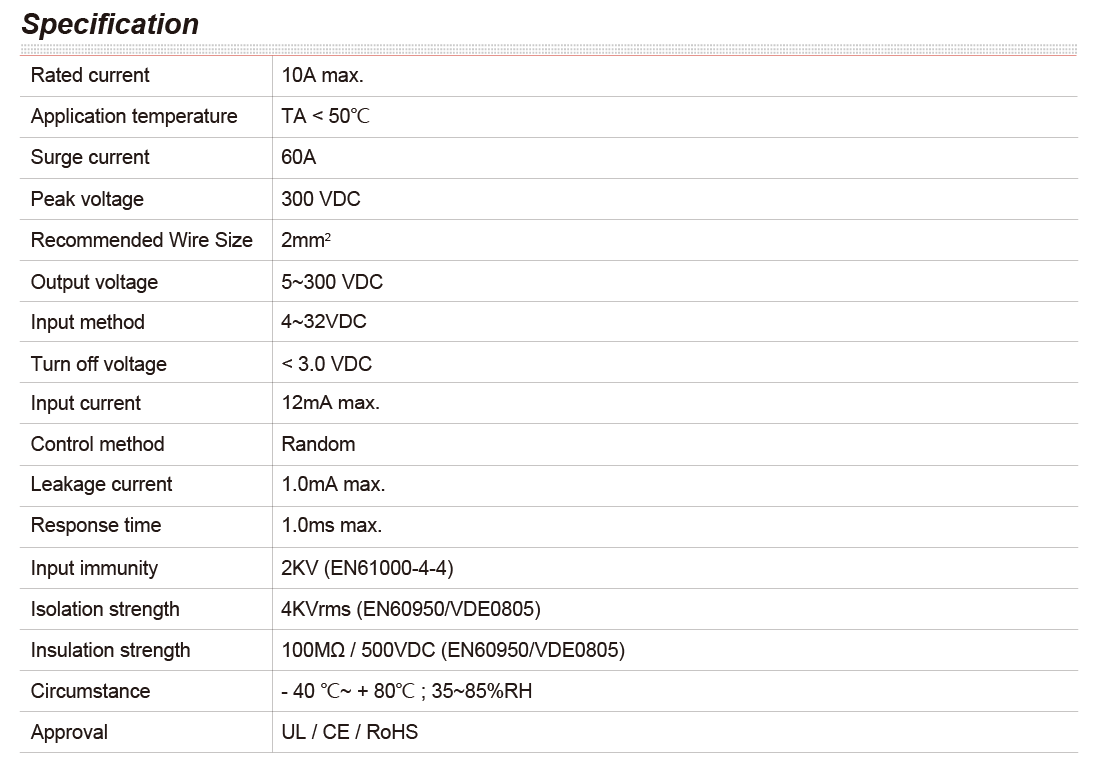This screenshot has width=1098, height=766.
Task: Click the Leakage current label
Action: click(x=101, y=484)
